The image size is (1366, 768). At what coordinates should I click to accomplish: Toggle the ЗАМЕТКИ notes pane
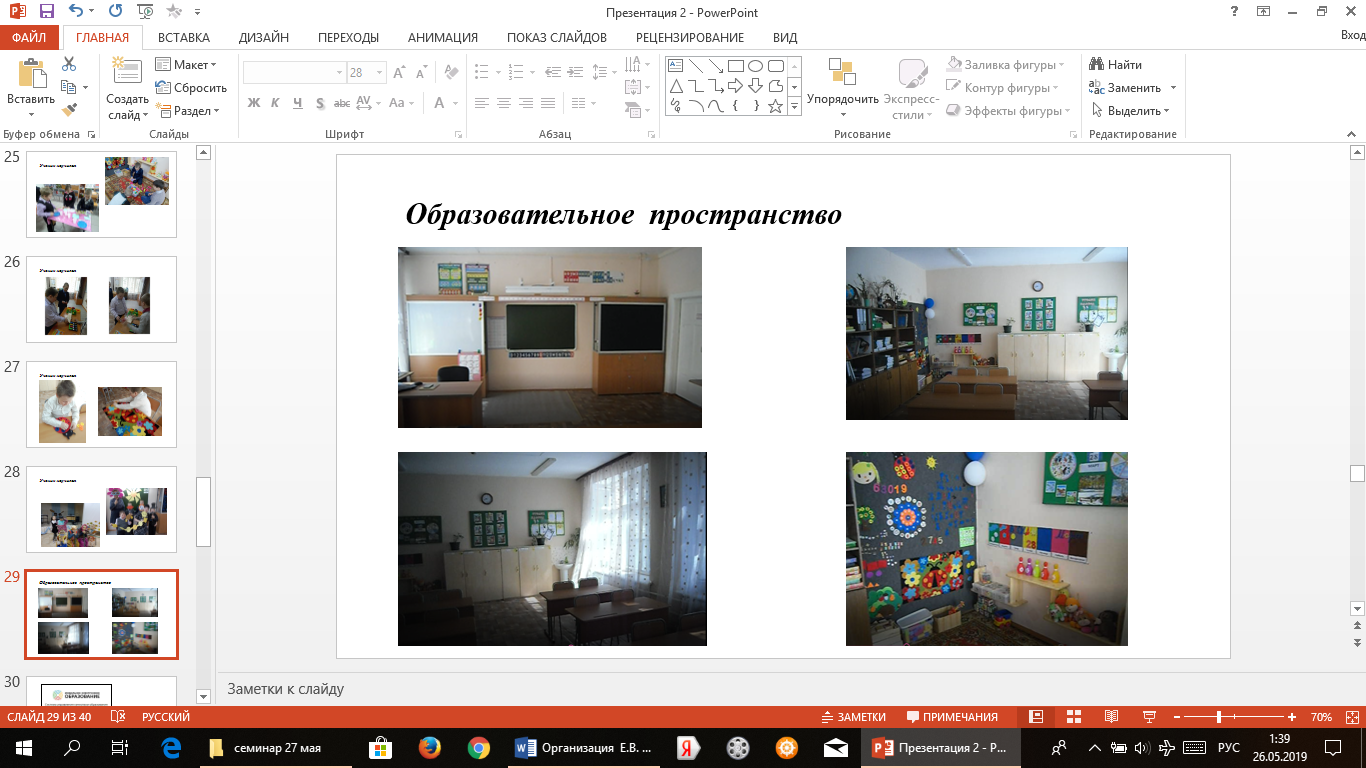coord(853,717)
